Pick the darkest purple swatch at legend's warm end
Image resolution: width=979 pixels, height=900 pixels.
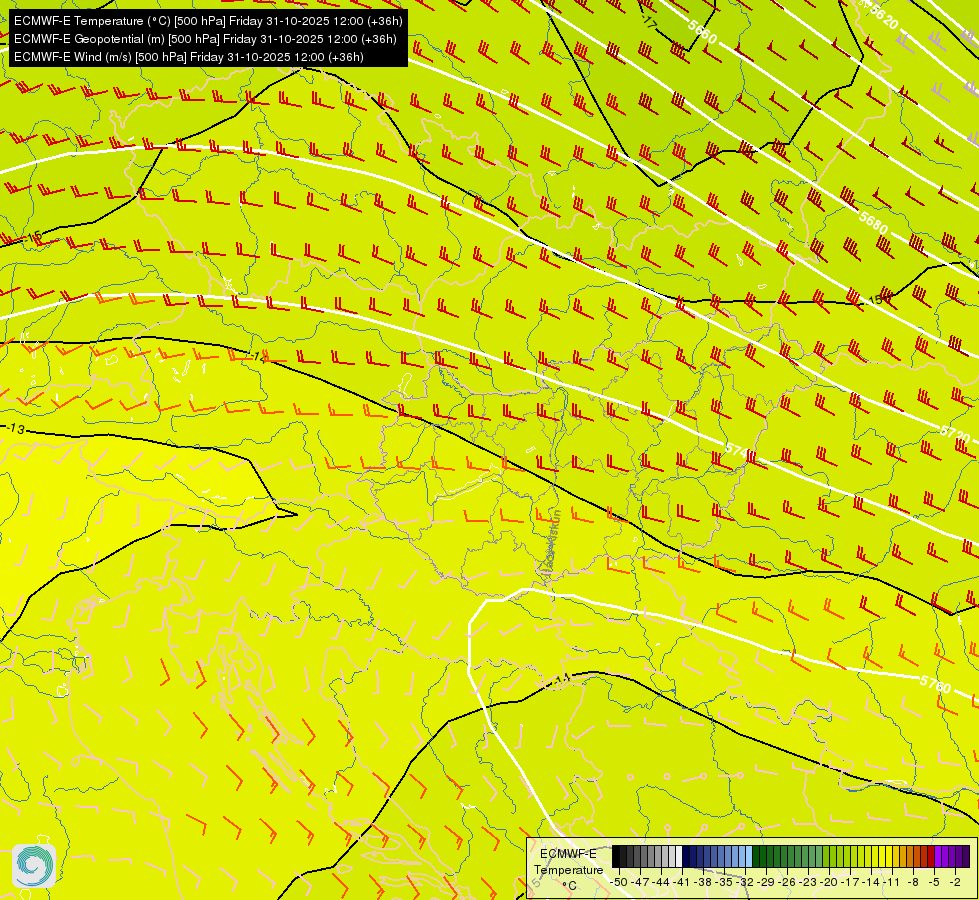[966, 856]
